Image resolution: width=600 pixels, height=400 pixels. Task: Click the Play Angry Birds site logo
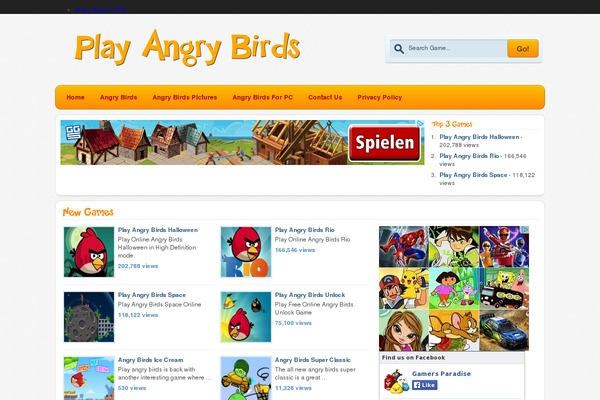(187, 47)
